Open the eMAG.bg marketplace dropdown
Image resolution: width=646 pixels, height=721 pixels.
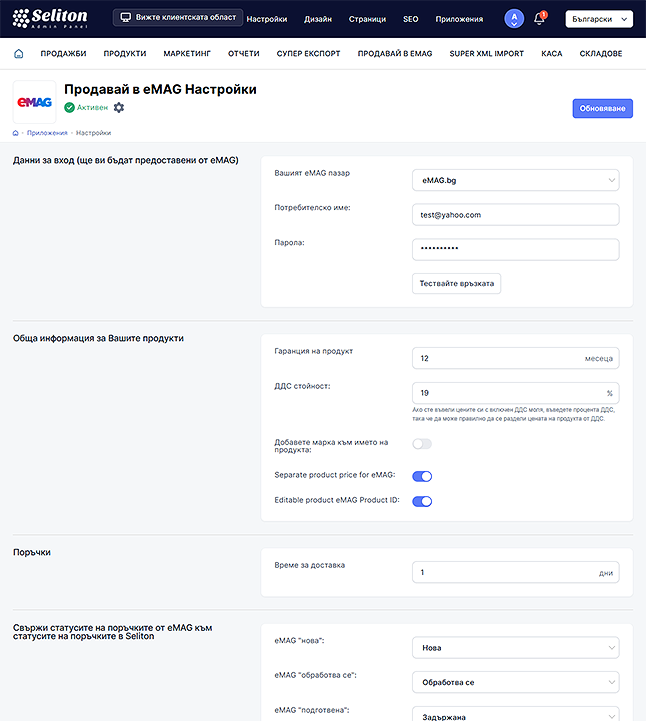click(515, 180)
